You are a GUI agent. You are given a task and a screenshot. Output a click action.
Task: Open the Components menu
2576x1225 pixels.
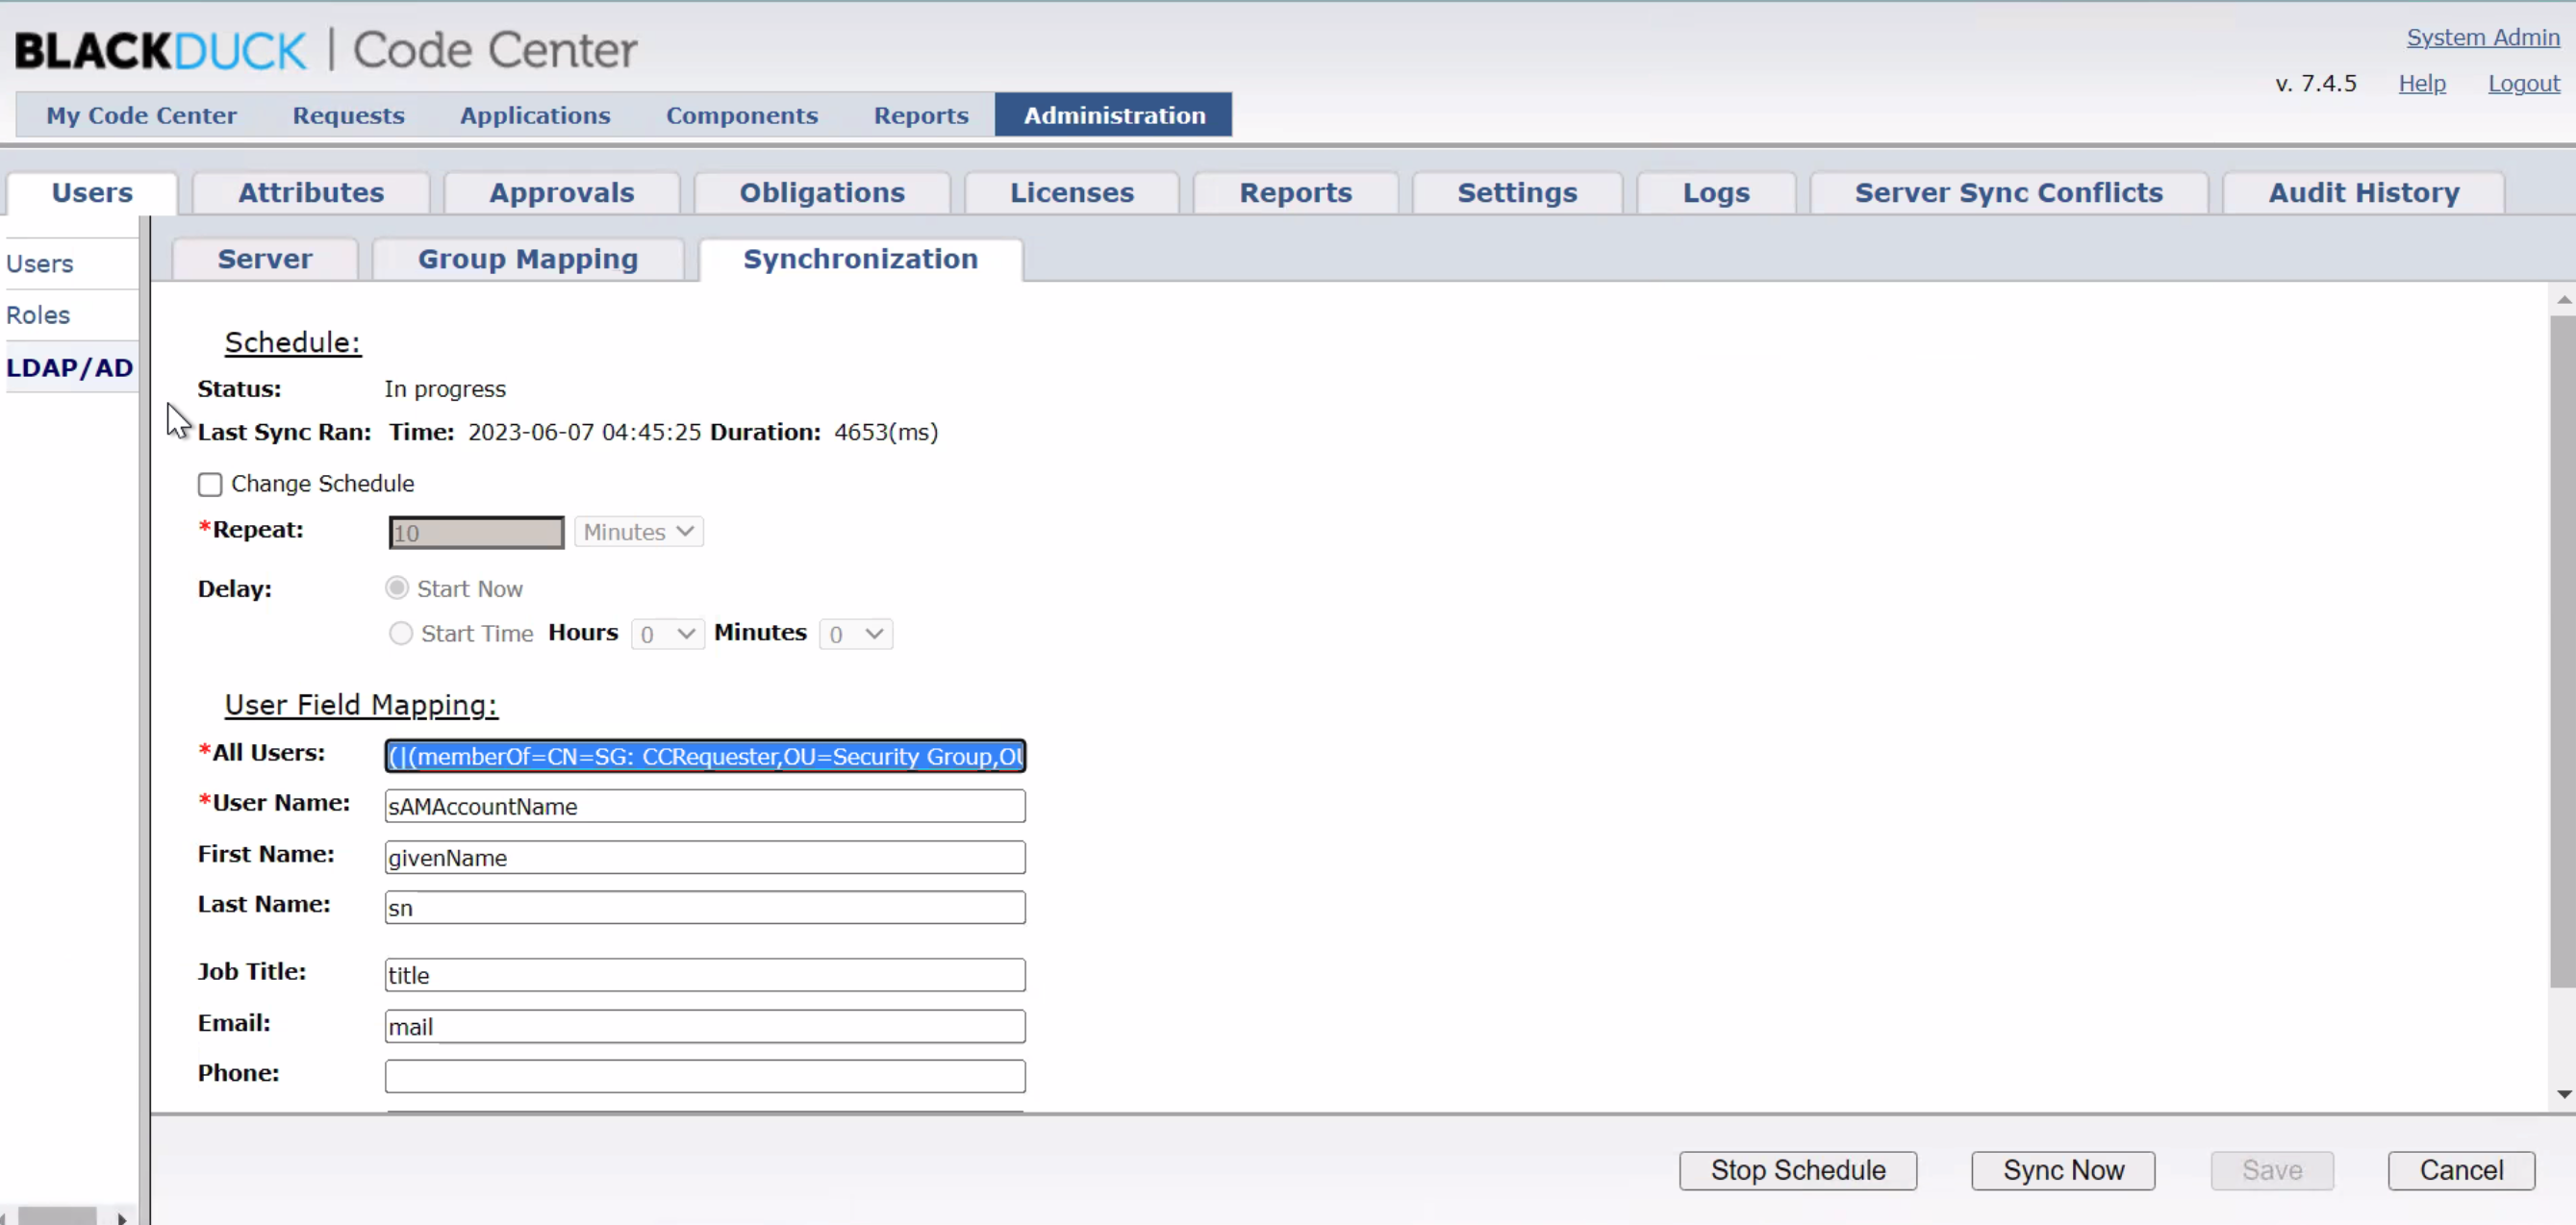pyautogui.click(x=742, y=115)
